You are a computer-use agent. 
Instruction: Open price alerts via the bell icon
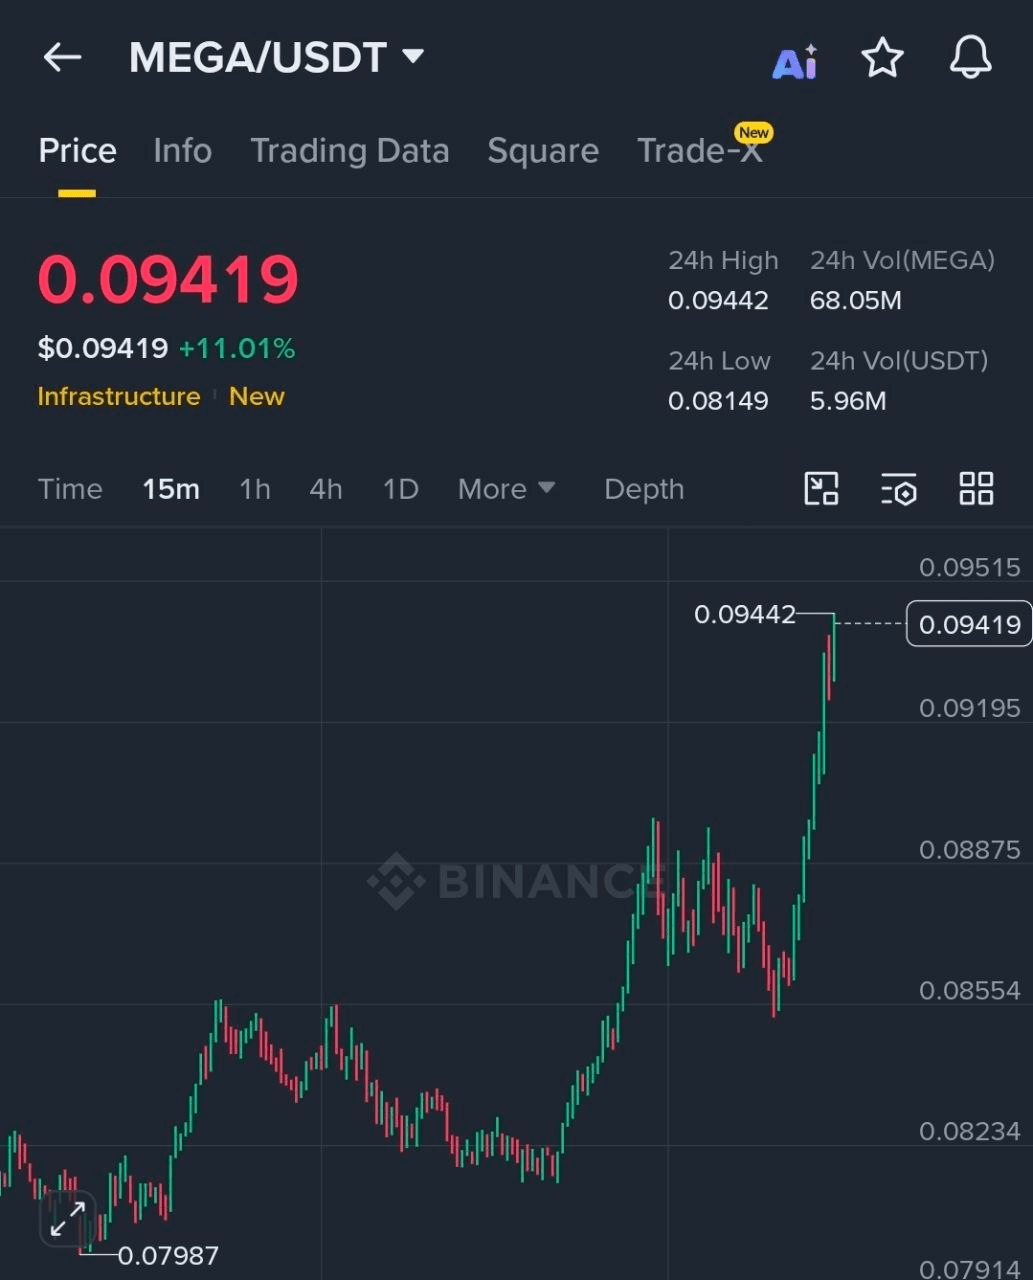[x=970, y=58]
